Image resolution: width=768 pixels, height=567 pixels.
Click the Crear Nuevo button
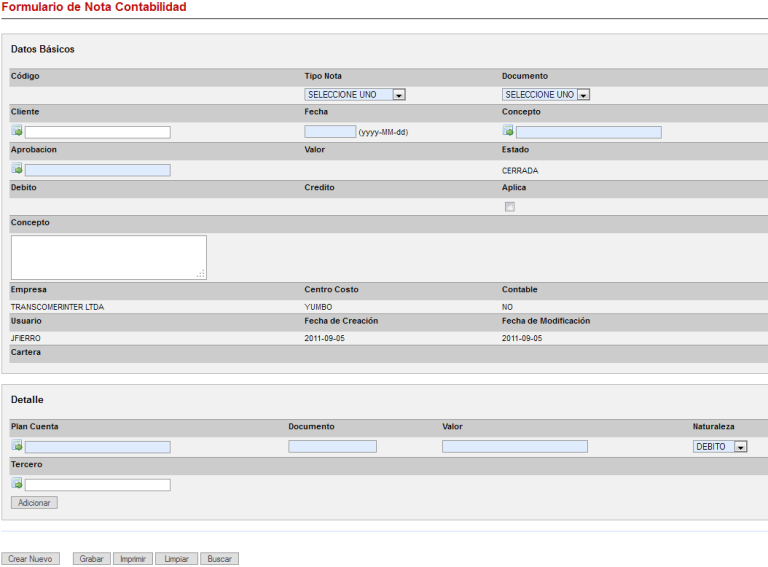30,559
